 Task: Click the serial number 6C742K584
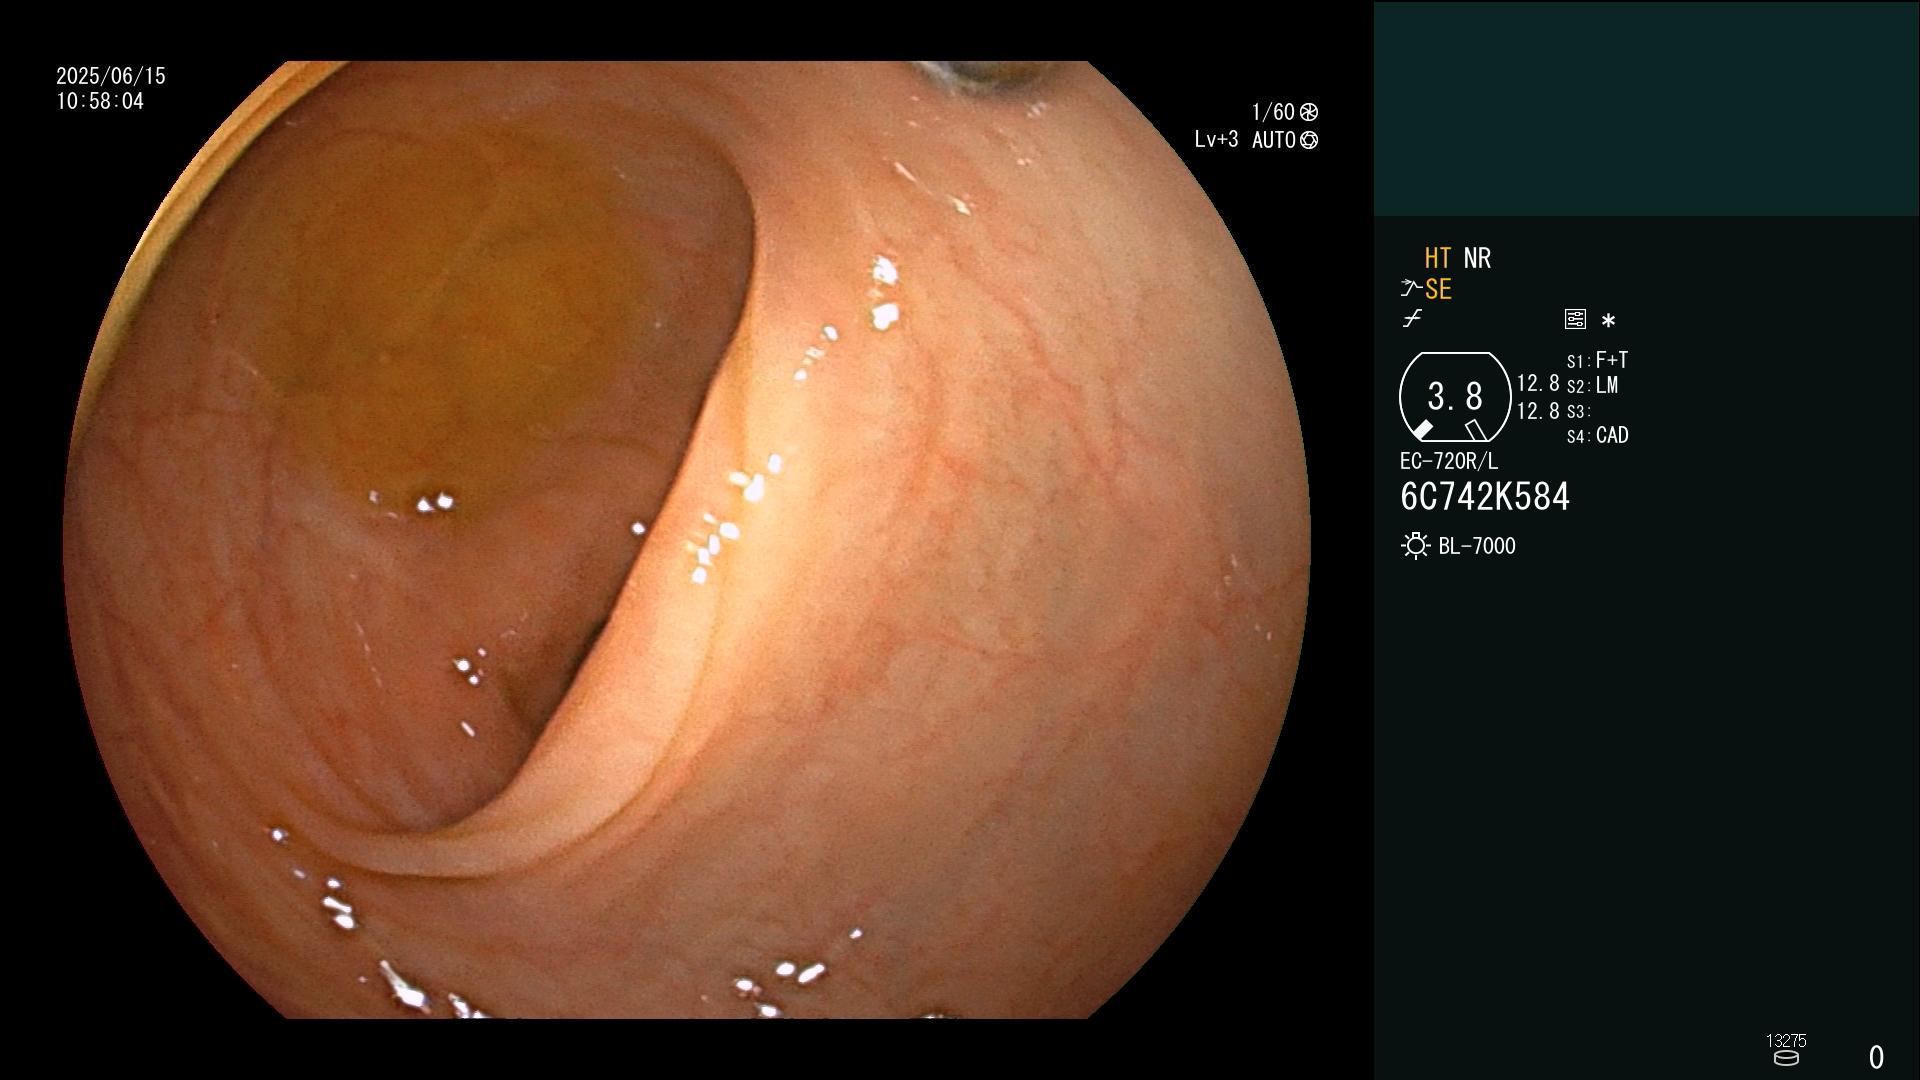pyautogui.click(x=1485, y=497)
